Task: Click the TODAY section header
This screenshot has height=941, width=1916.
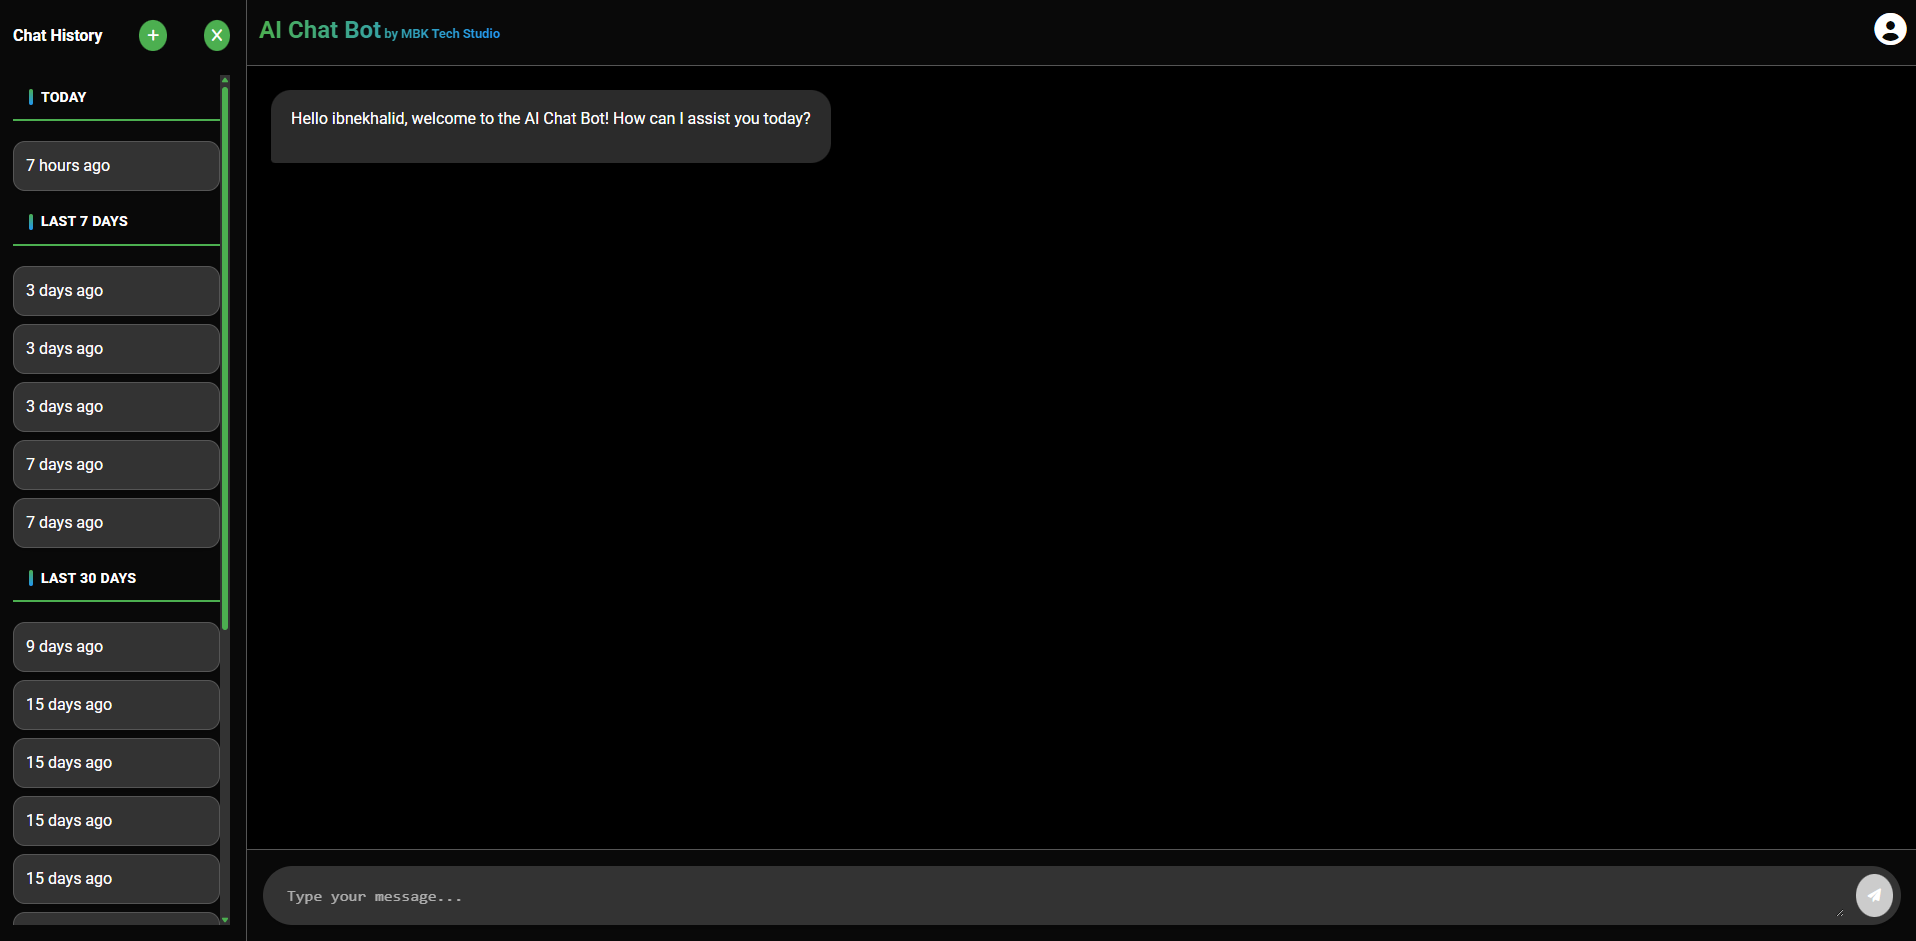Action: pos(64,97)
